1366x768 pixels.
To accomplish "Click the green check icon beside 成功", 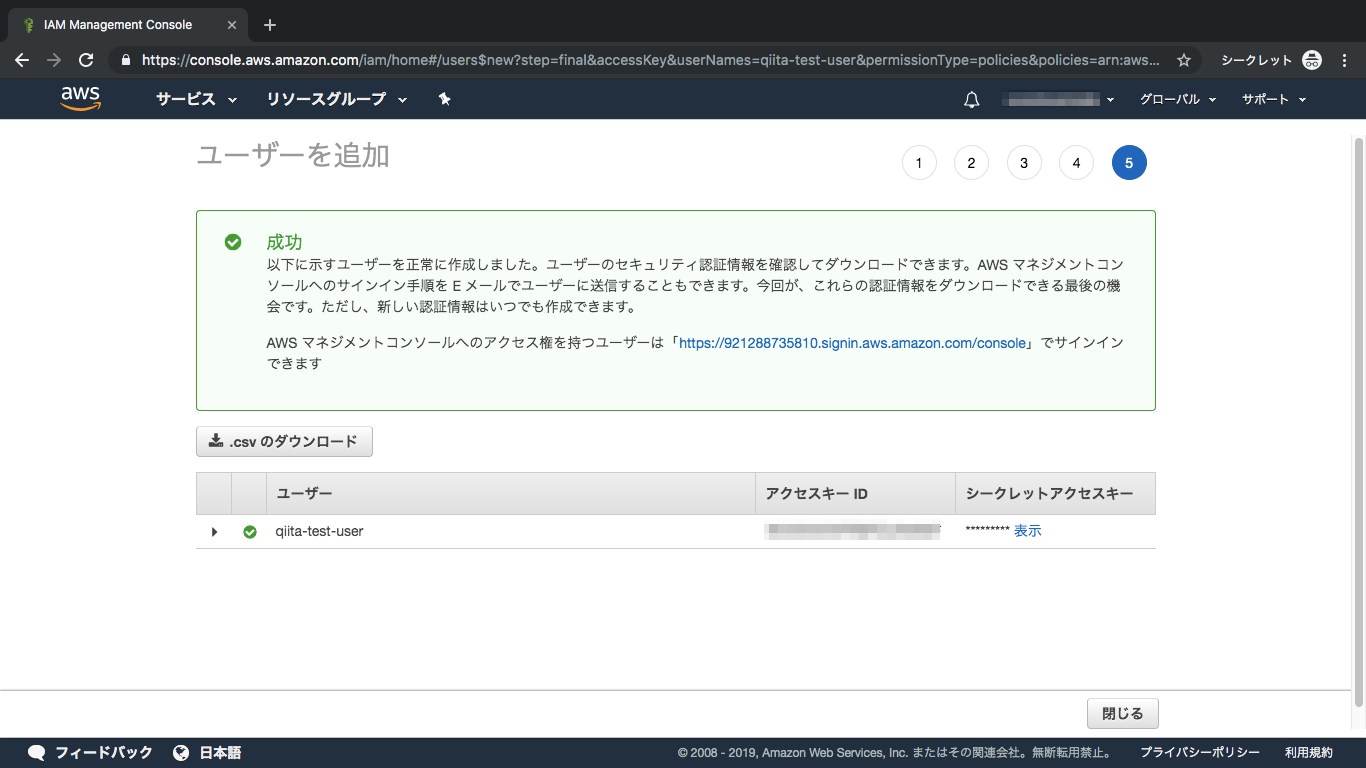I will pyautogui.click(x=233, y=242).
